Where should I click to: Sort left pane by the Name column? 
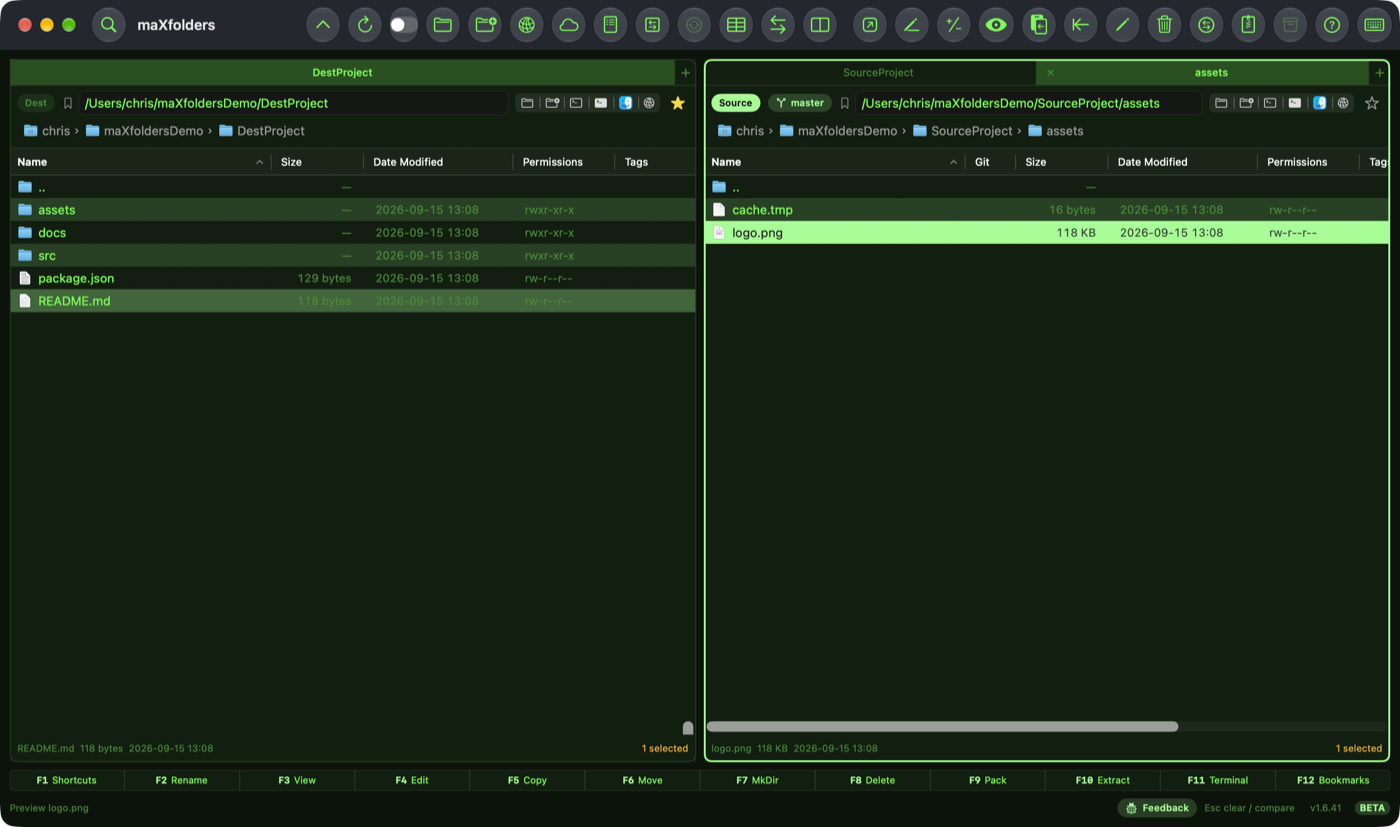tap(141, 162)
